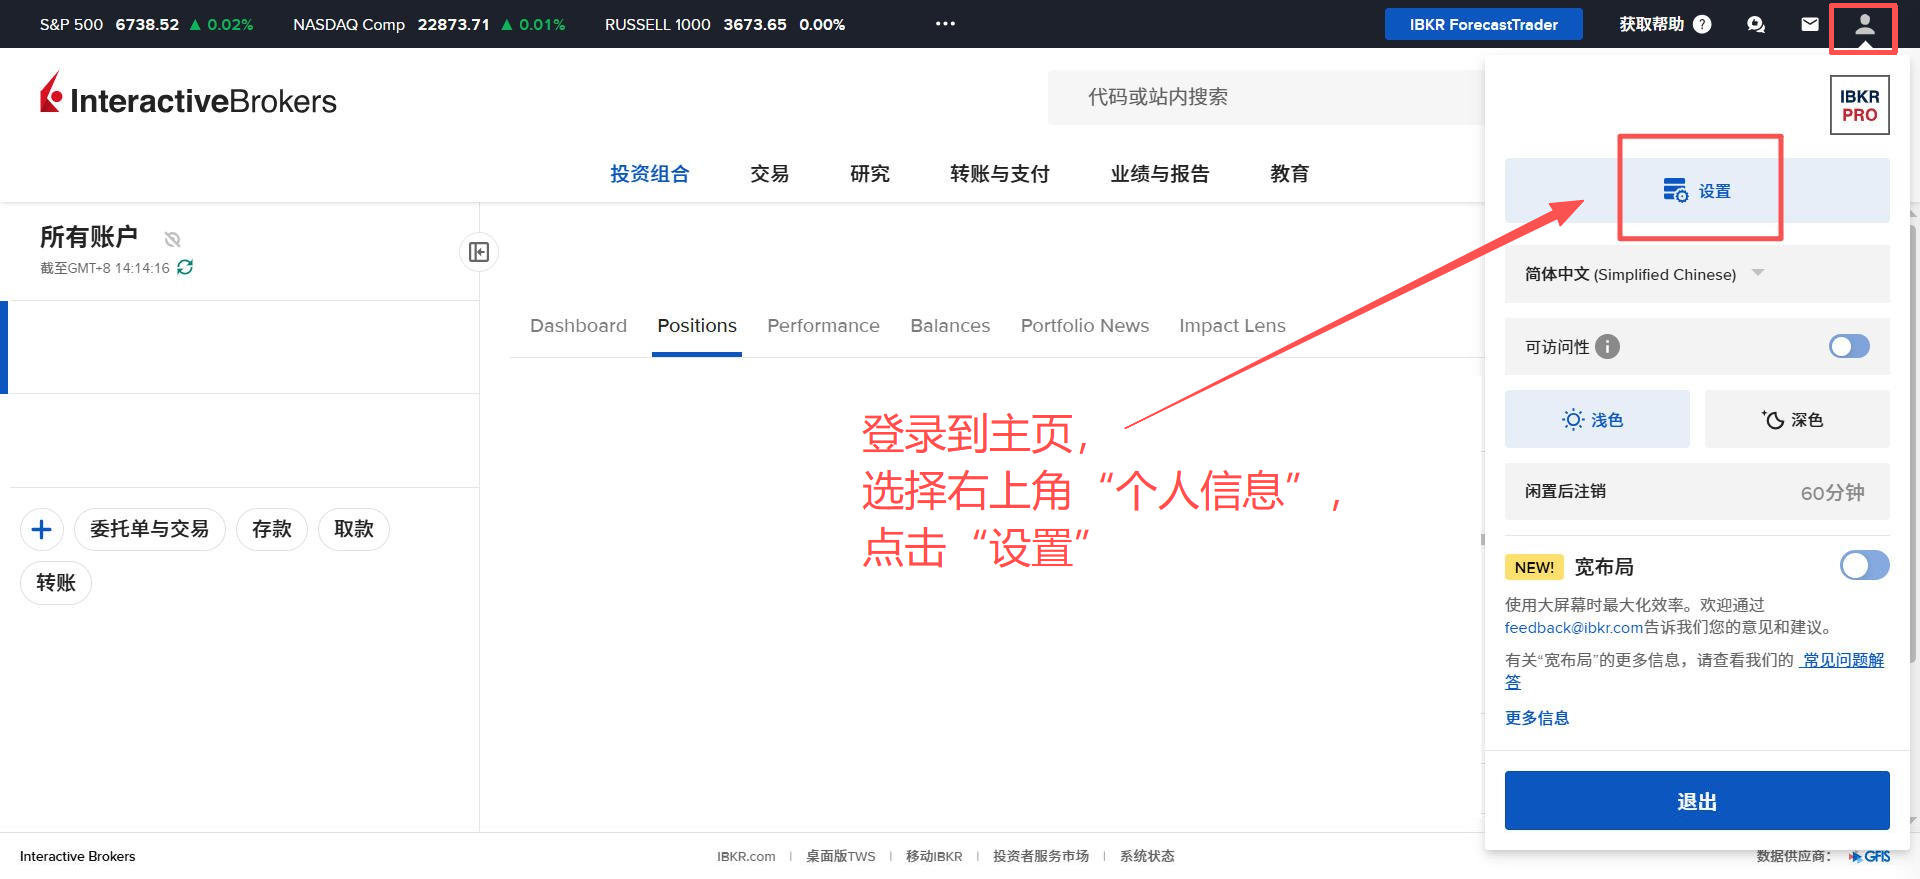Click the 可访问性 info icon
Viewport: 1920px width, 879px height.
coord(1607,347)
